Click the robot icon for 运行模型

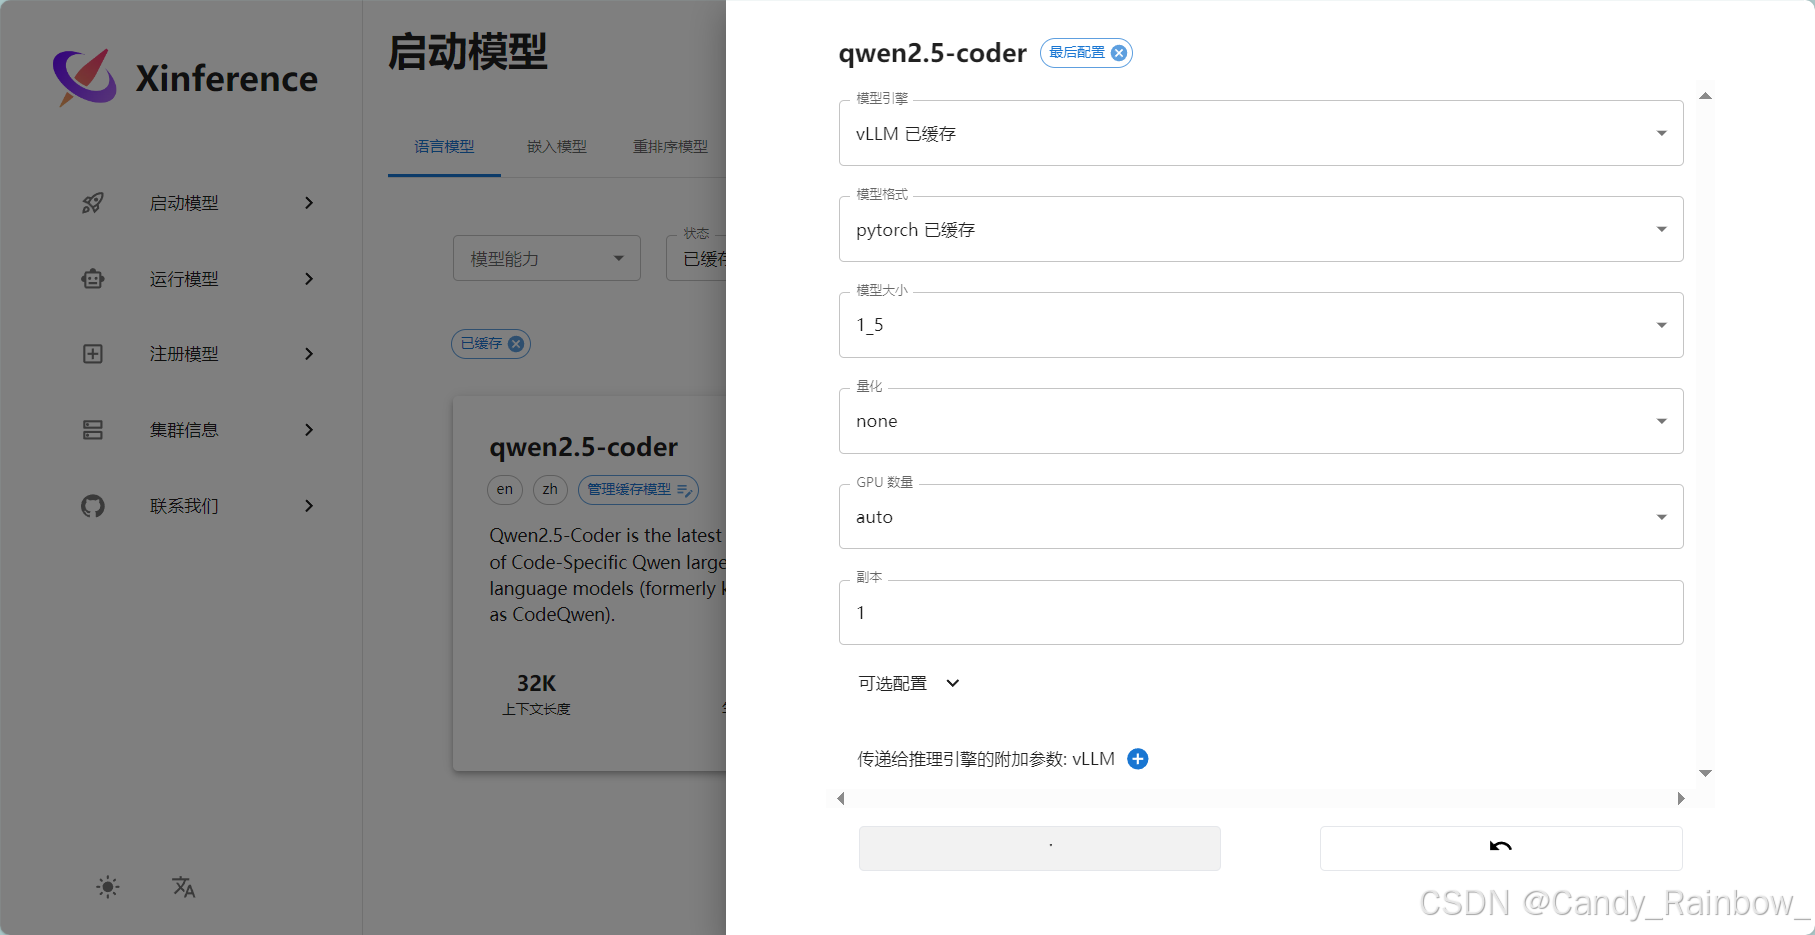pos(93,279)
